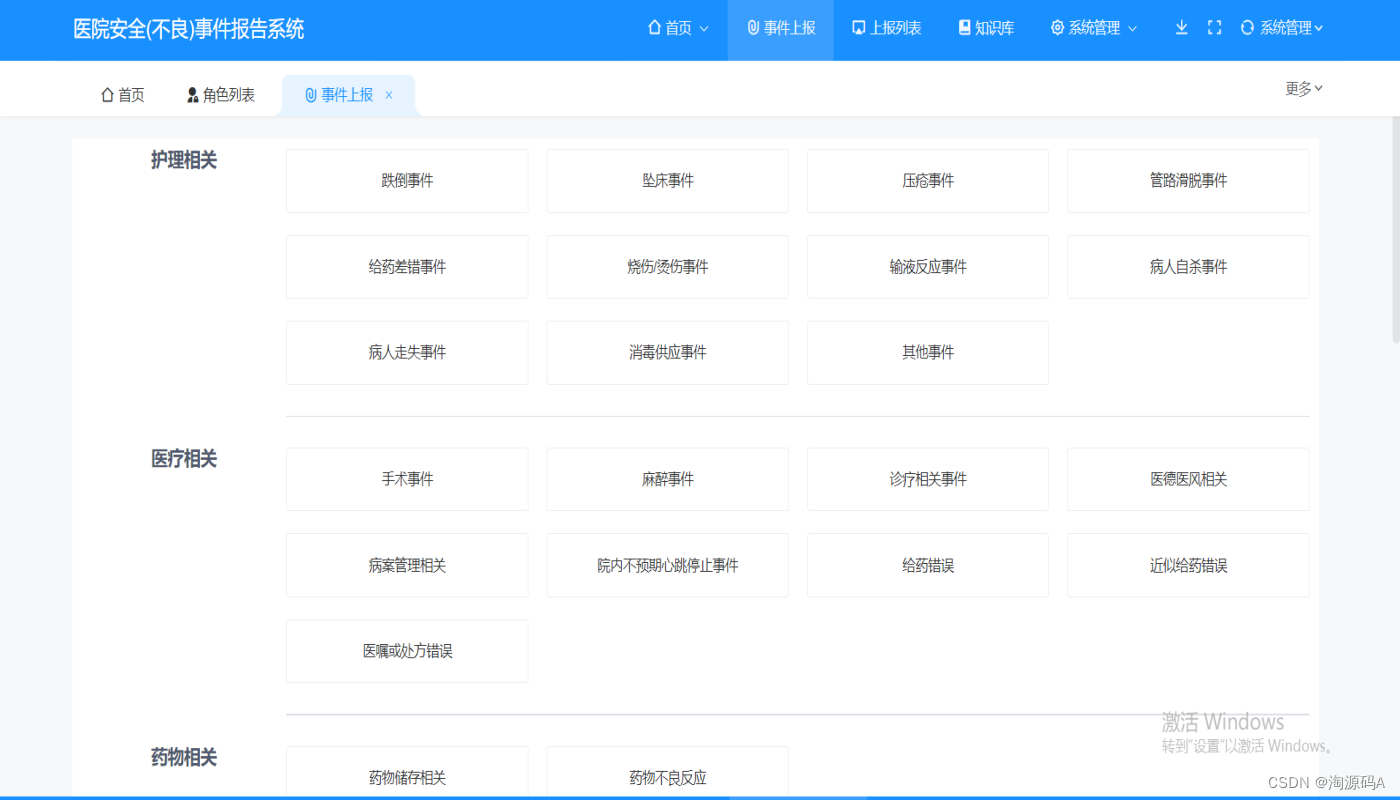
Task: Open the 消毒供应事件 card
Action: 668,353
